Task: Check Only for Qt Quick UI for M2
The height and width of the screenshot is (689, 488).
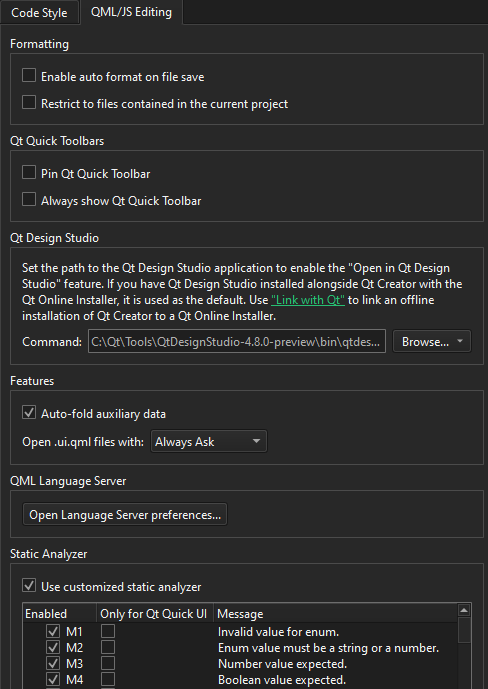Action: (108, 648)
